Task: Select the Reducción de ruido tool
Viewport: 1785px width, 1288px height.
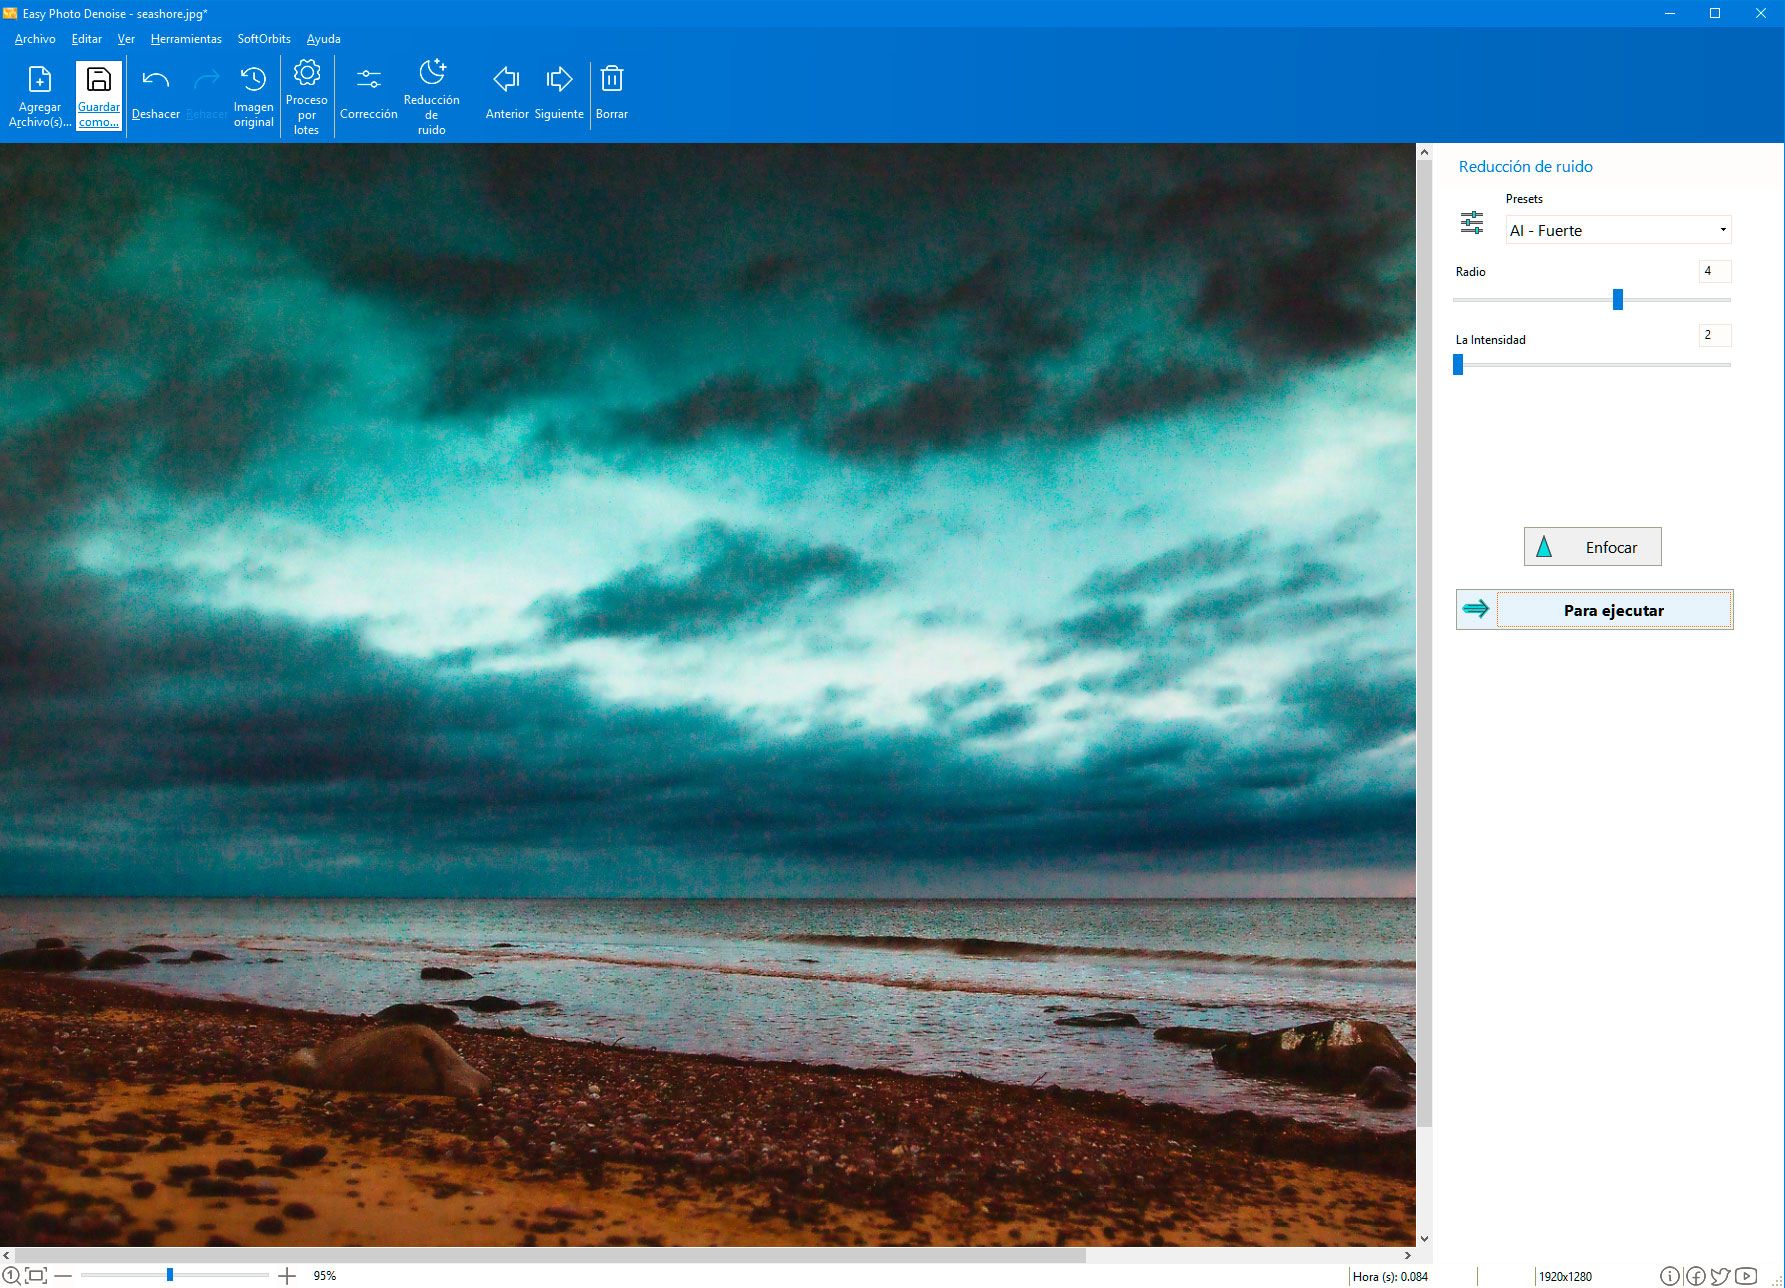Action: (x=432, y=72)
